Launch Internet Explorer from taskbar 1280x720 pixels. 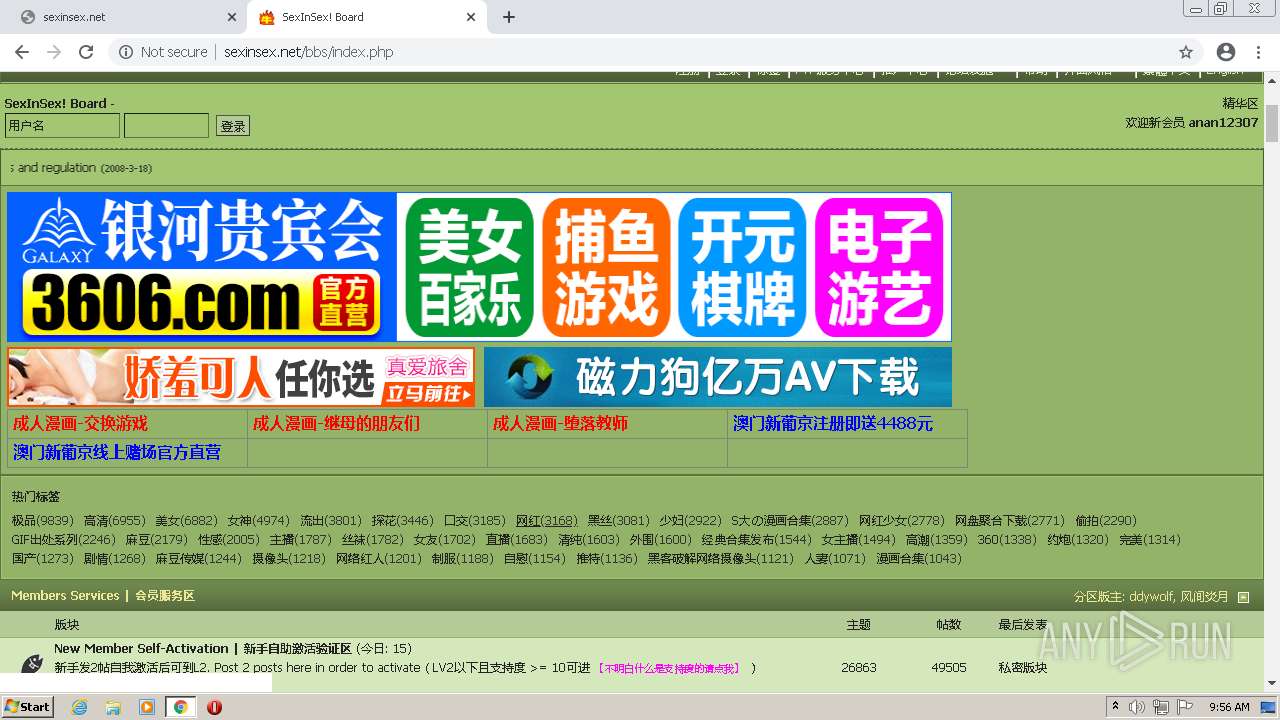(x=79, y=707)
